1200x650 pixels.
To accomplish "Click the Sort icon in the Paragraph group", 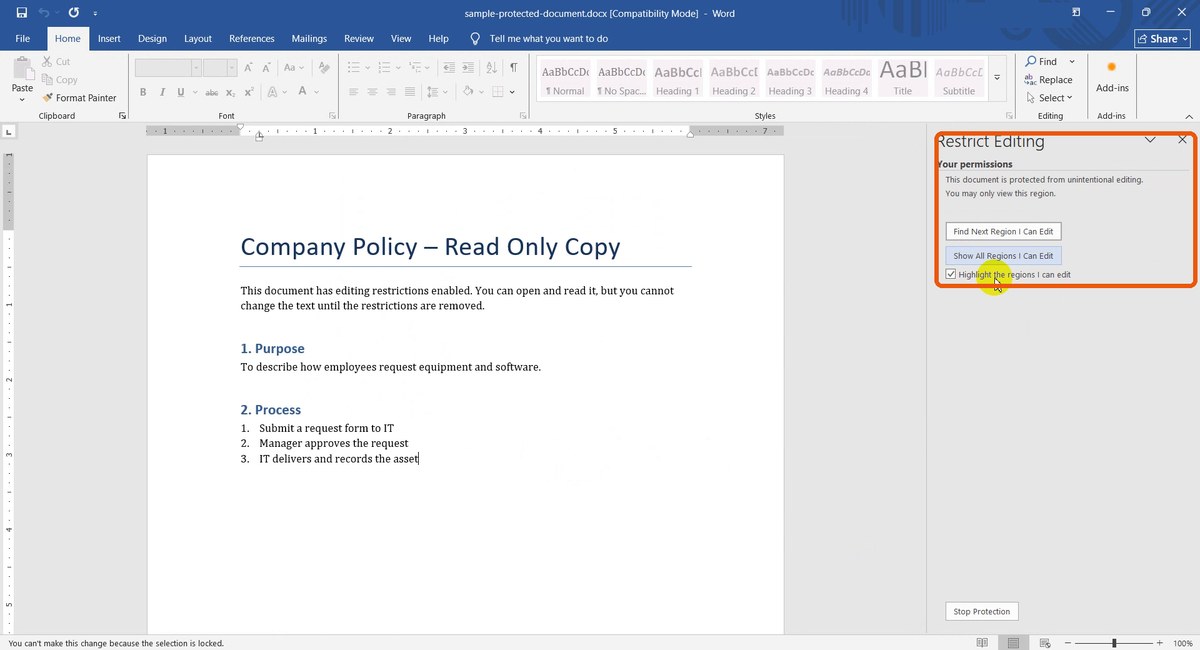I will 490,68.
